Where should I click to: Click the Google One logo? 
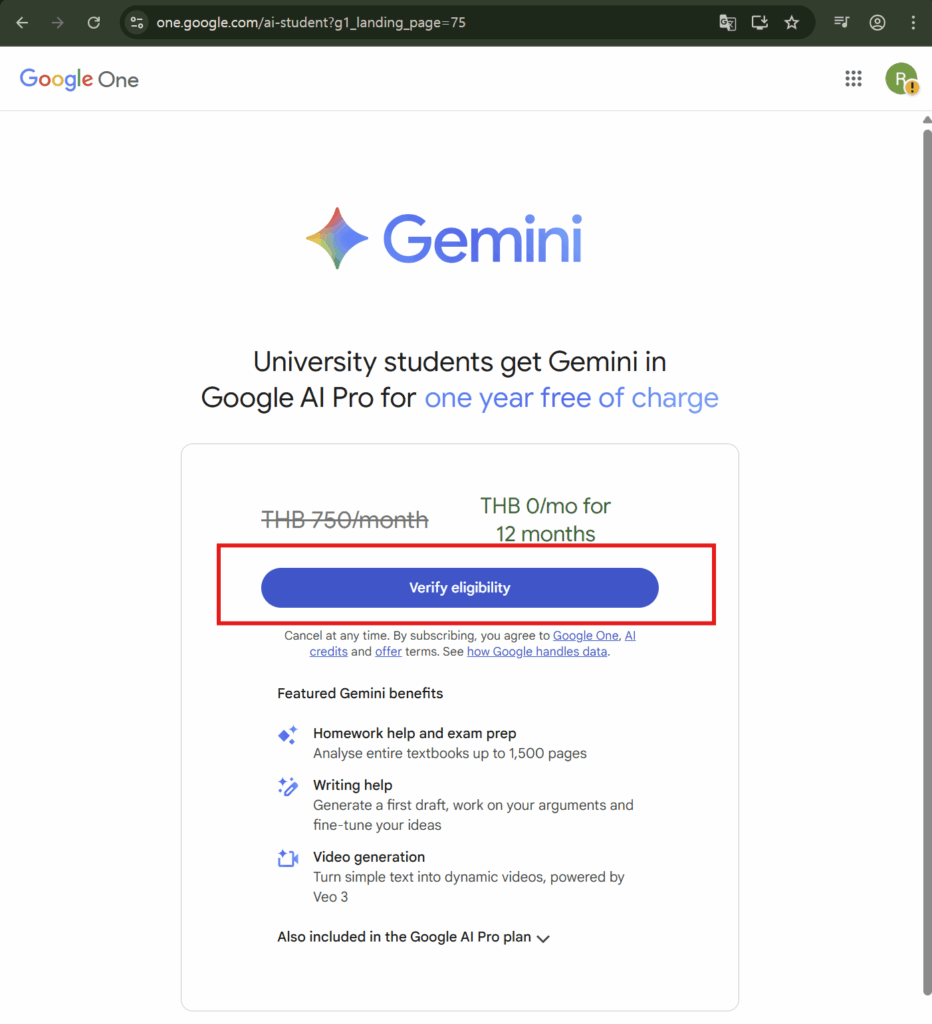pos(79,79)
